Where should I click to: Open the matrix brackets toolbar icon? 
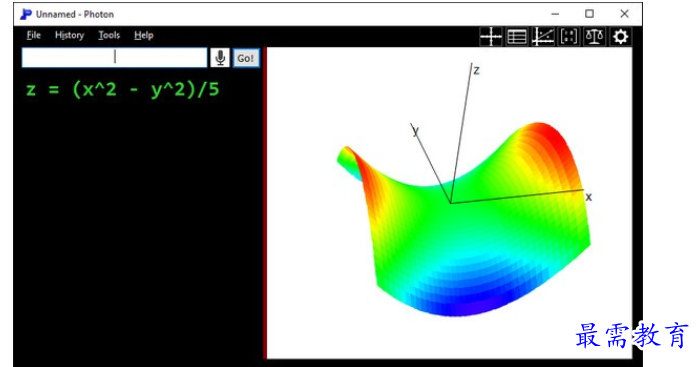569,36
